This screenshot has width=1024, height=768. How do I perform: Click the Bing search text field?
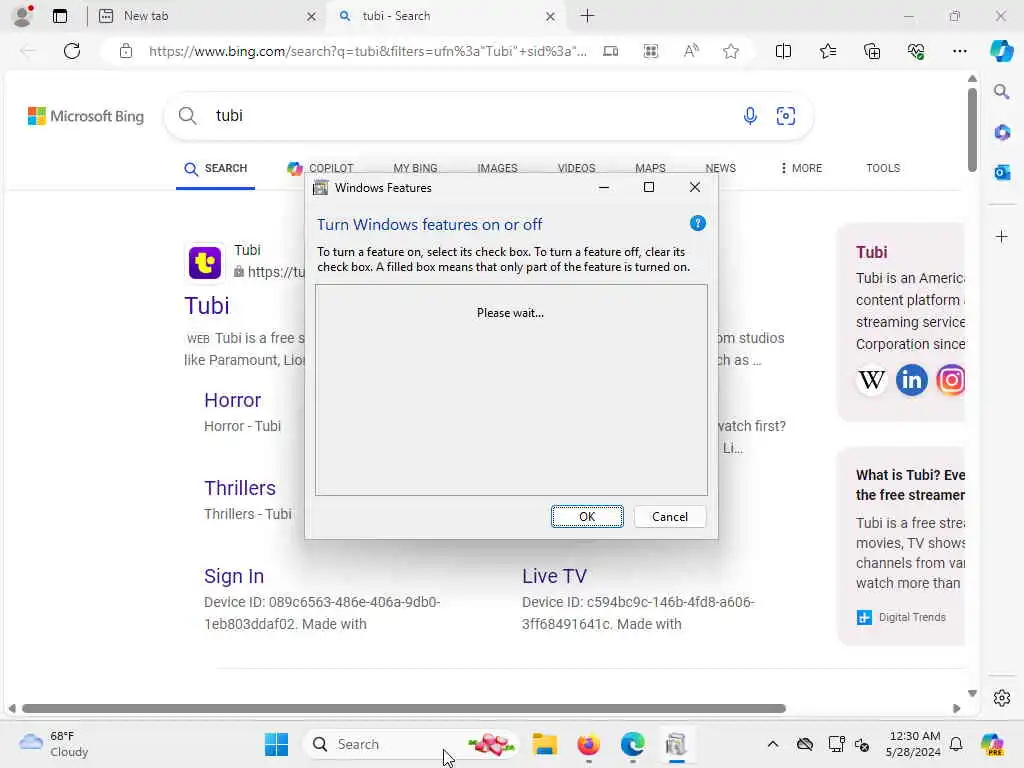470,116
